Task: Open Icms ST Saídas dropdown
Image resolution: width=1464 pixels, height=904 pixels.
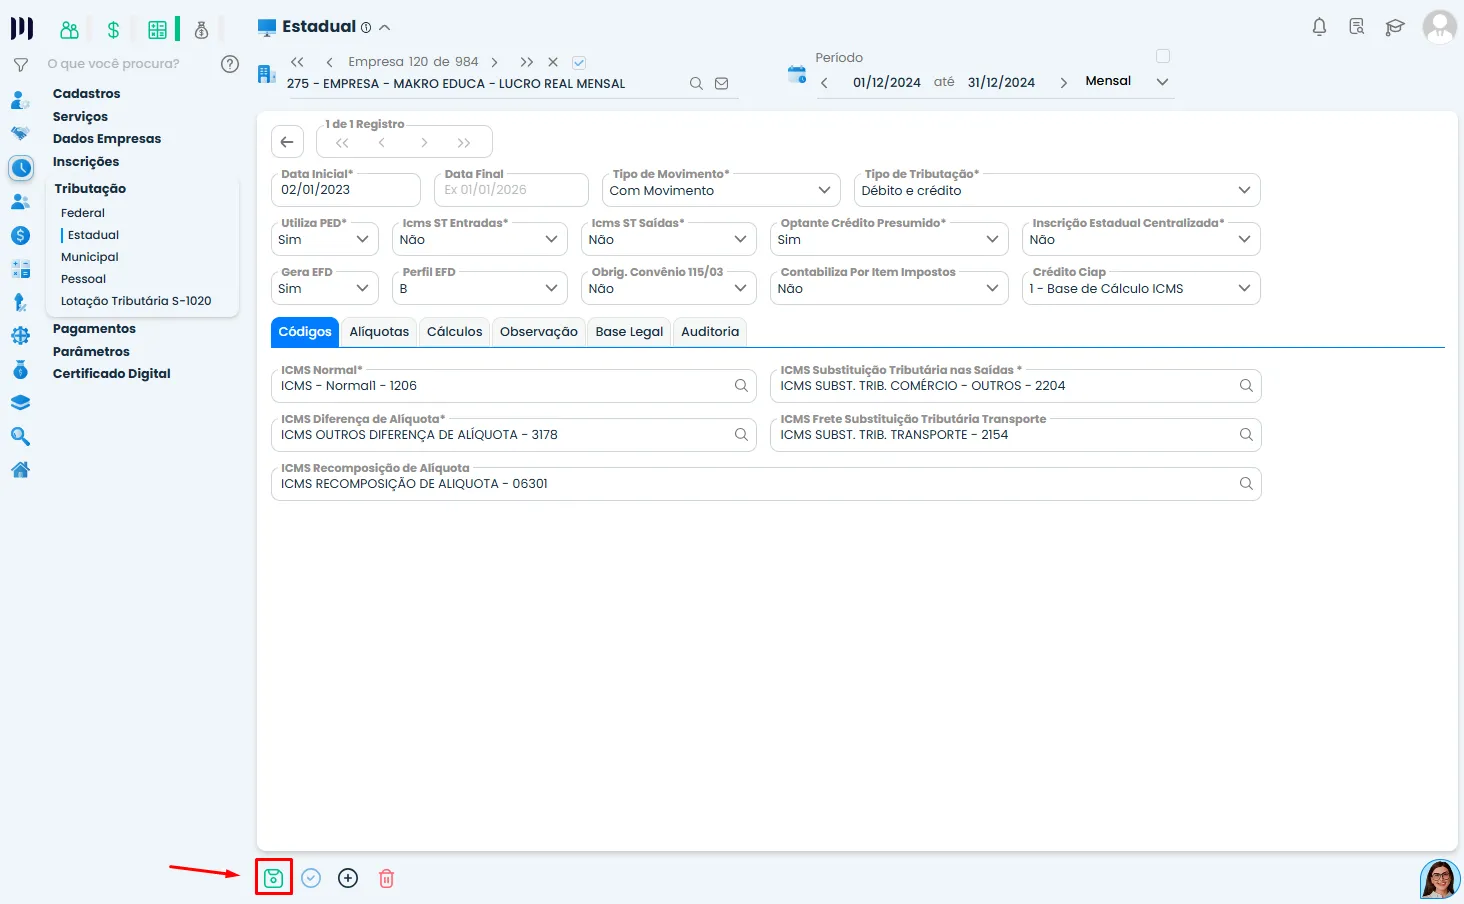Action: 669,239
